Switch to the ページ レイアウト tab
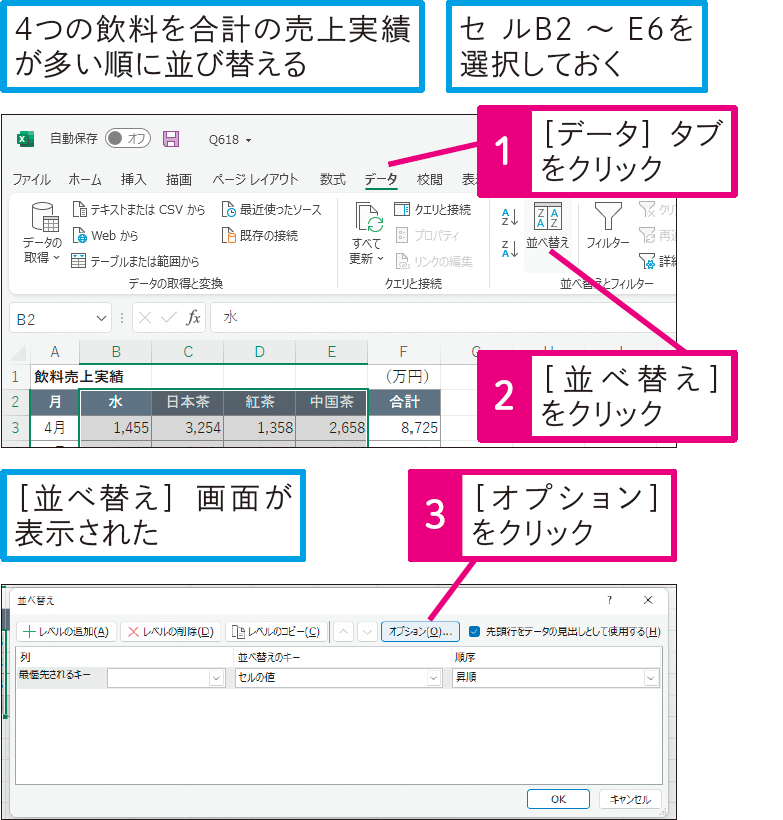783x820 pixels. [x=255, y=179]
